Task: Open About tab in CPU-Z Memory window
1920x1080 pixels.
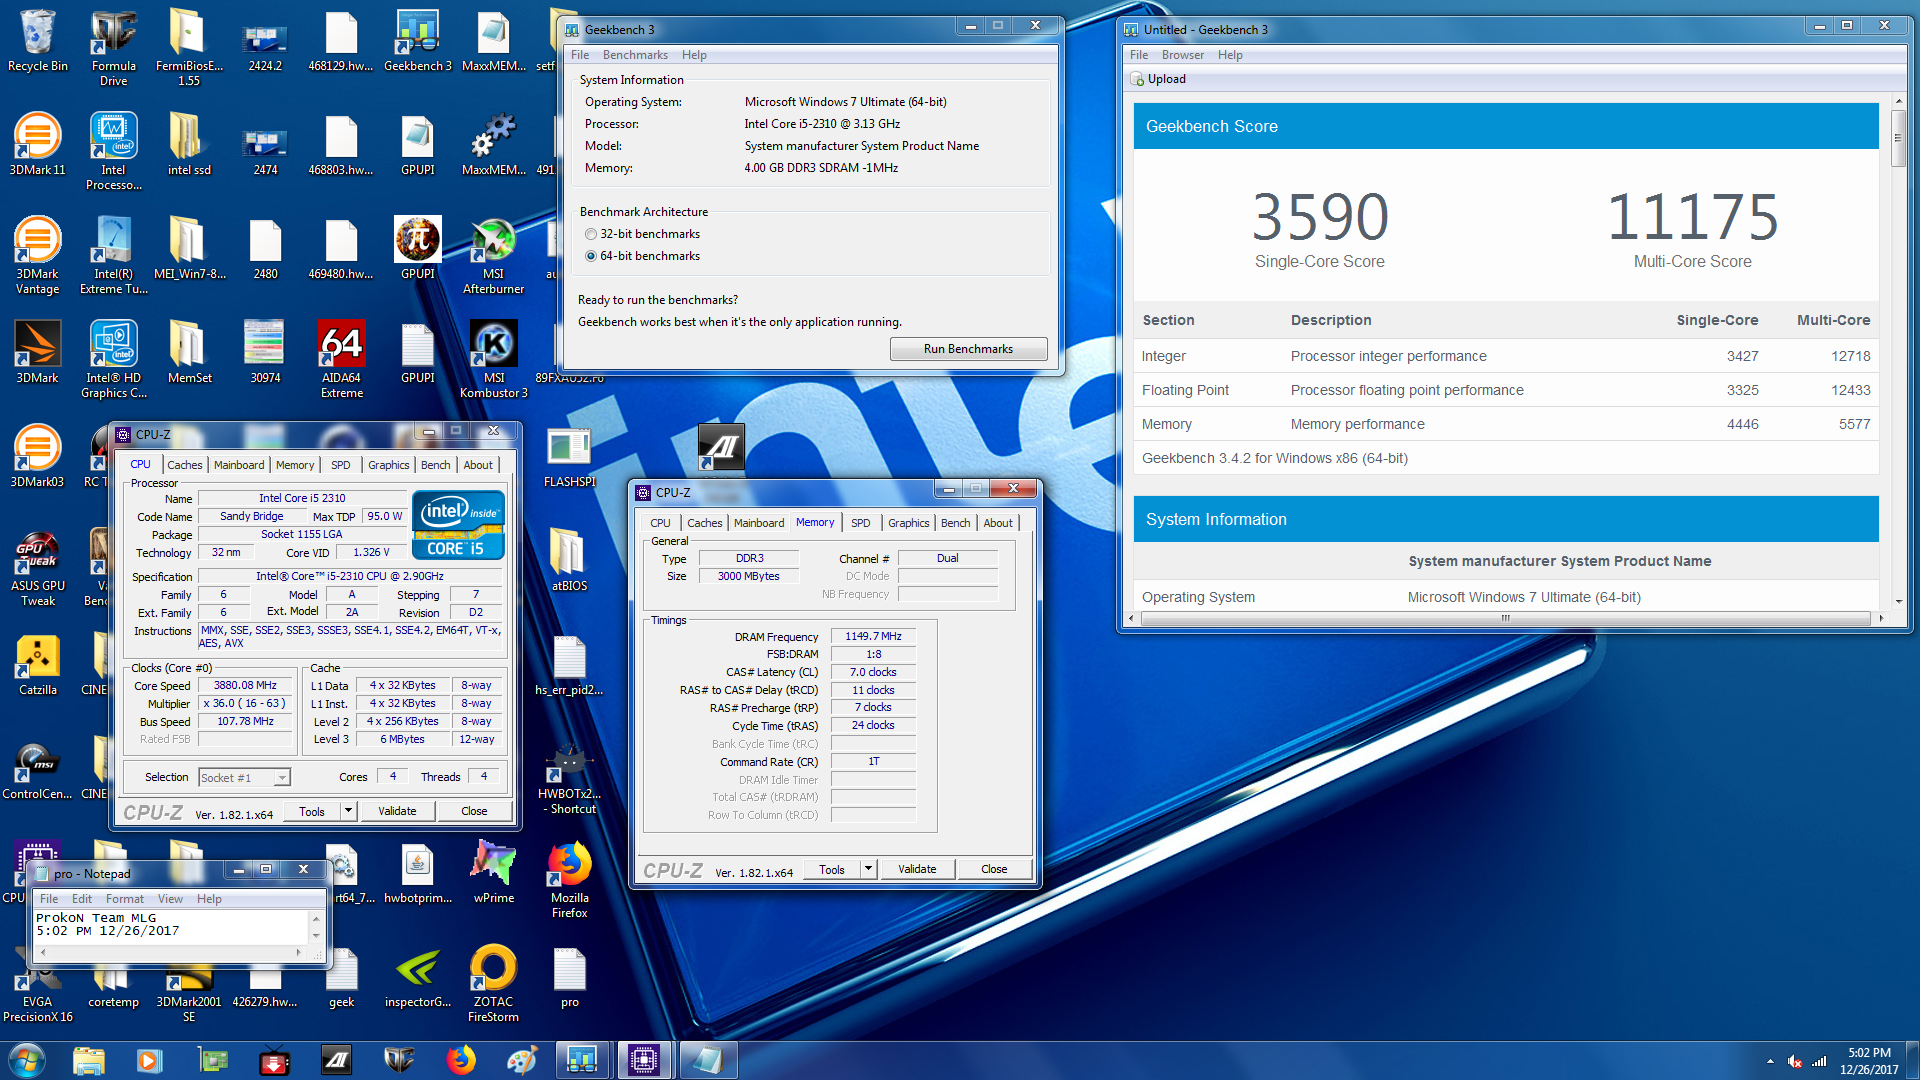Action: point(997,523)
